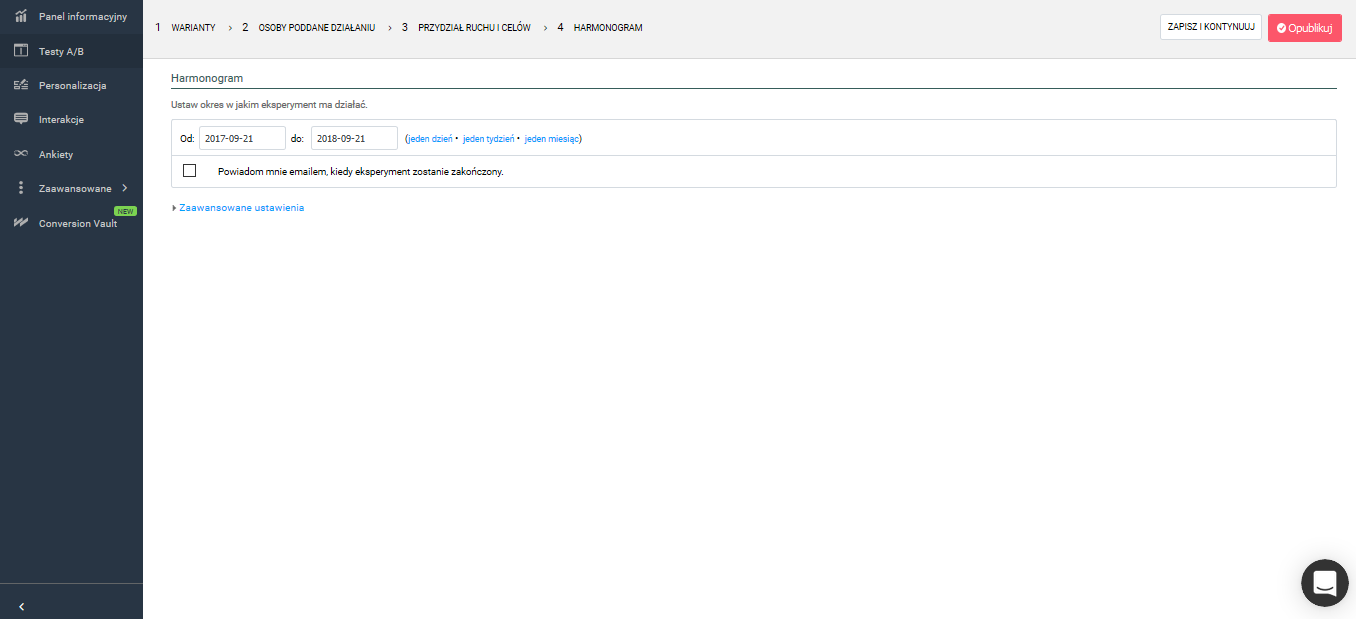Click the Testy A/B layout icon
This screenshot has height=619, width=1356.
click(21, 51)
